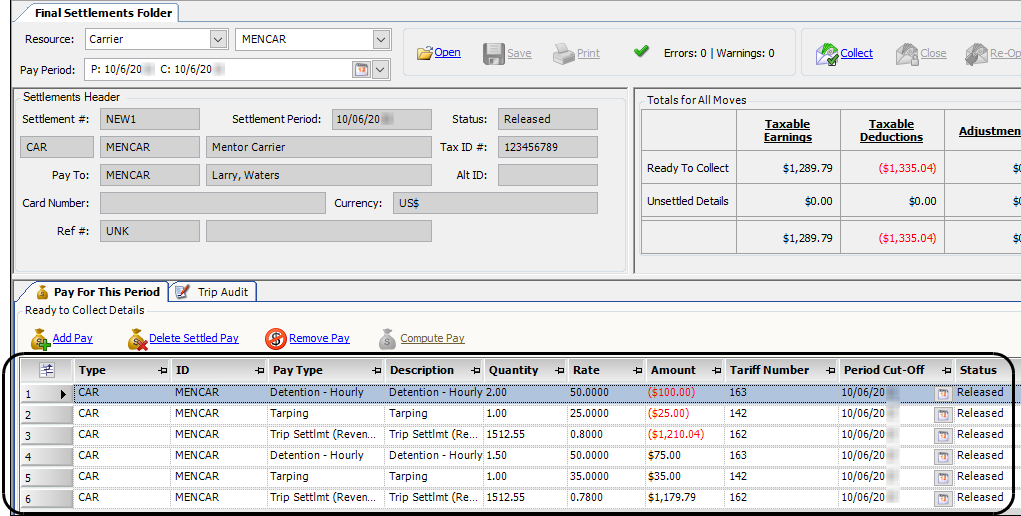Click the Save floppy disk icon

click(x=494, y=53)
